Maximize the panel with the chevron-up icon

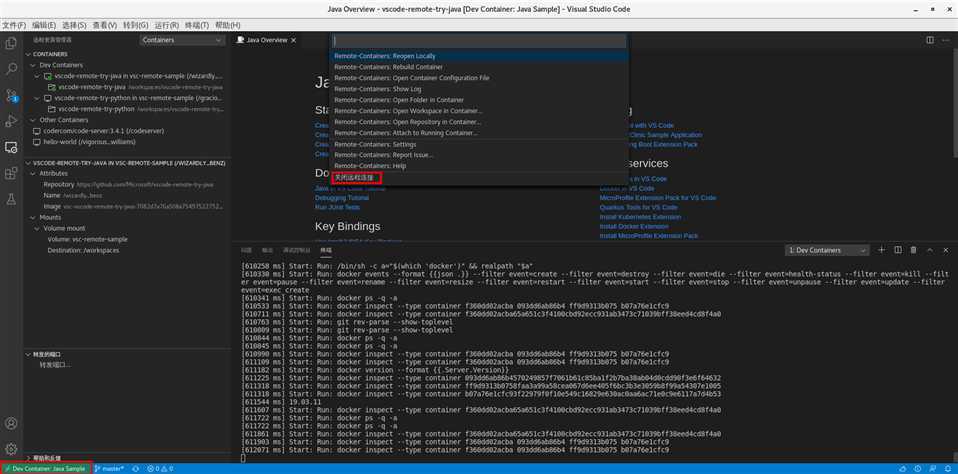coord(930,250)
